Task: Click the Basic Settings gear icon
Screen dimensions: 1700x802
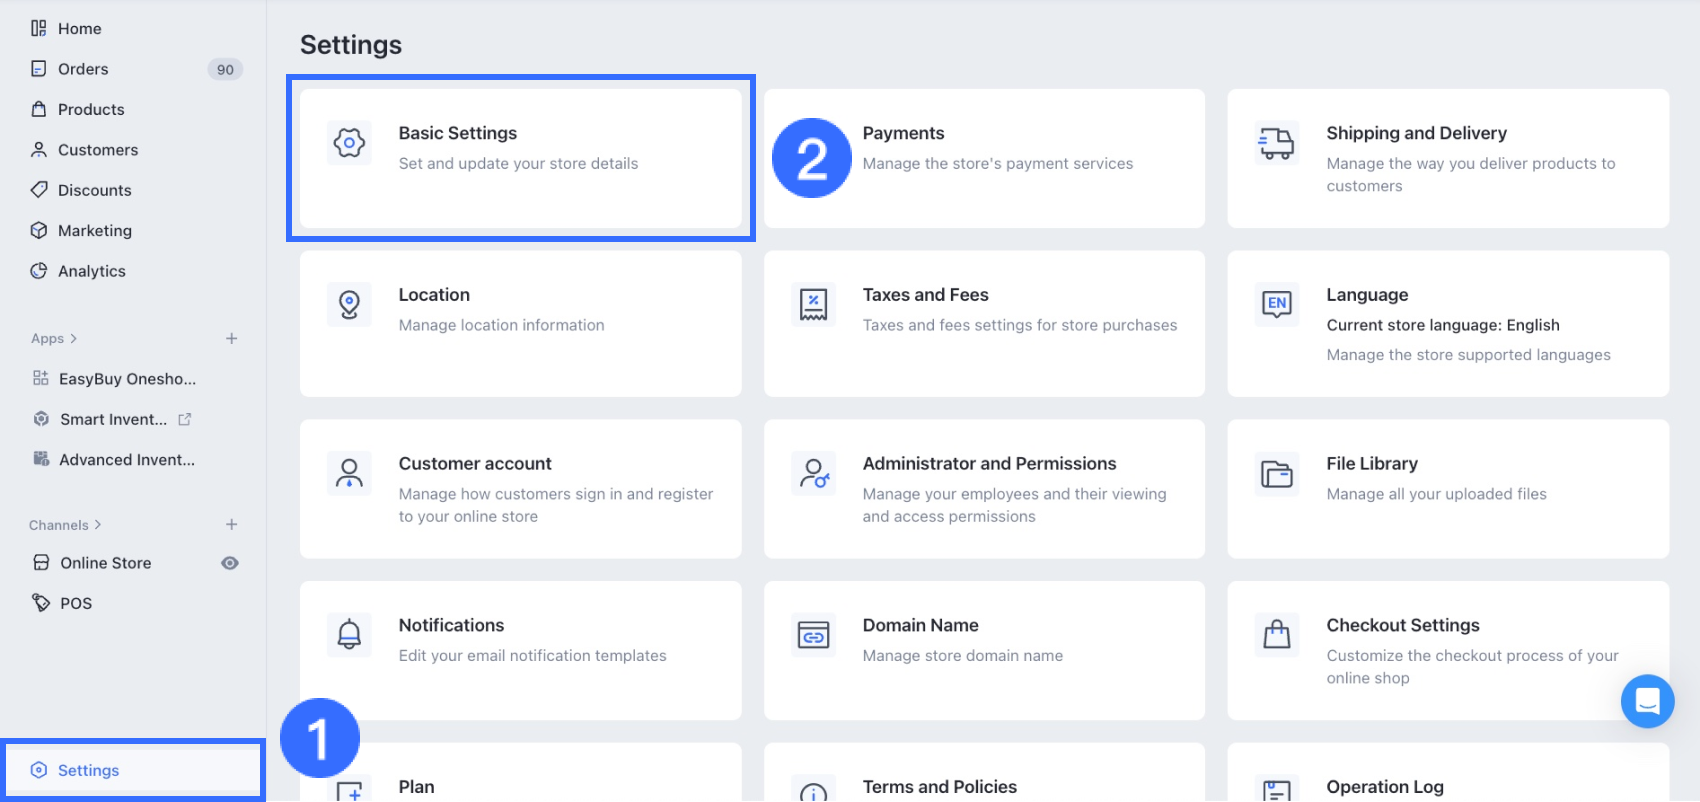Action: 349,143
